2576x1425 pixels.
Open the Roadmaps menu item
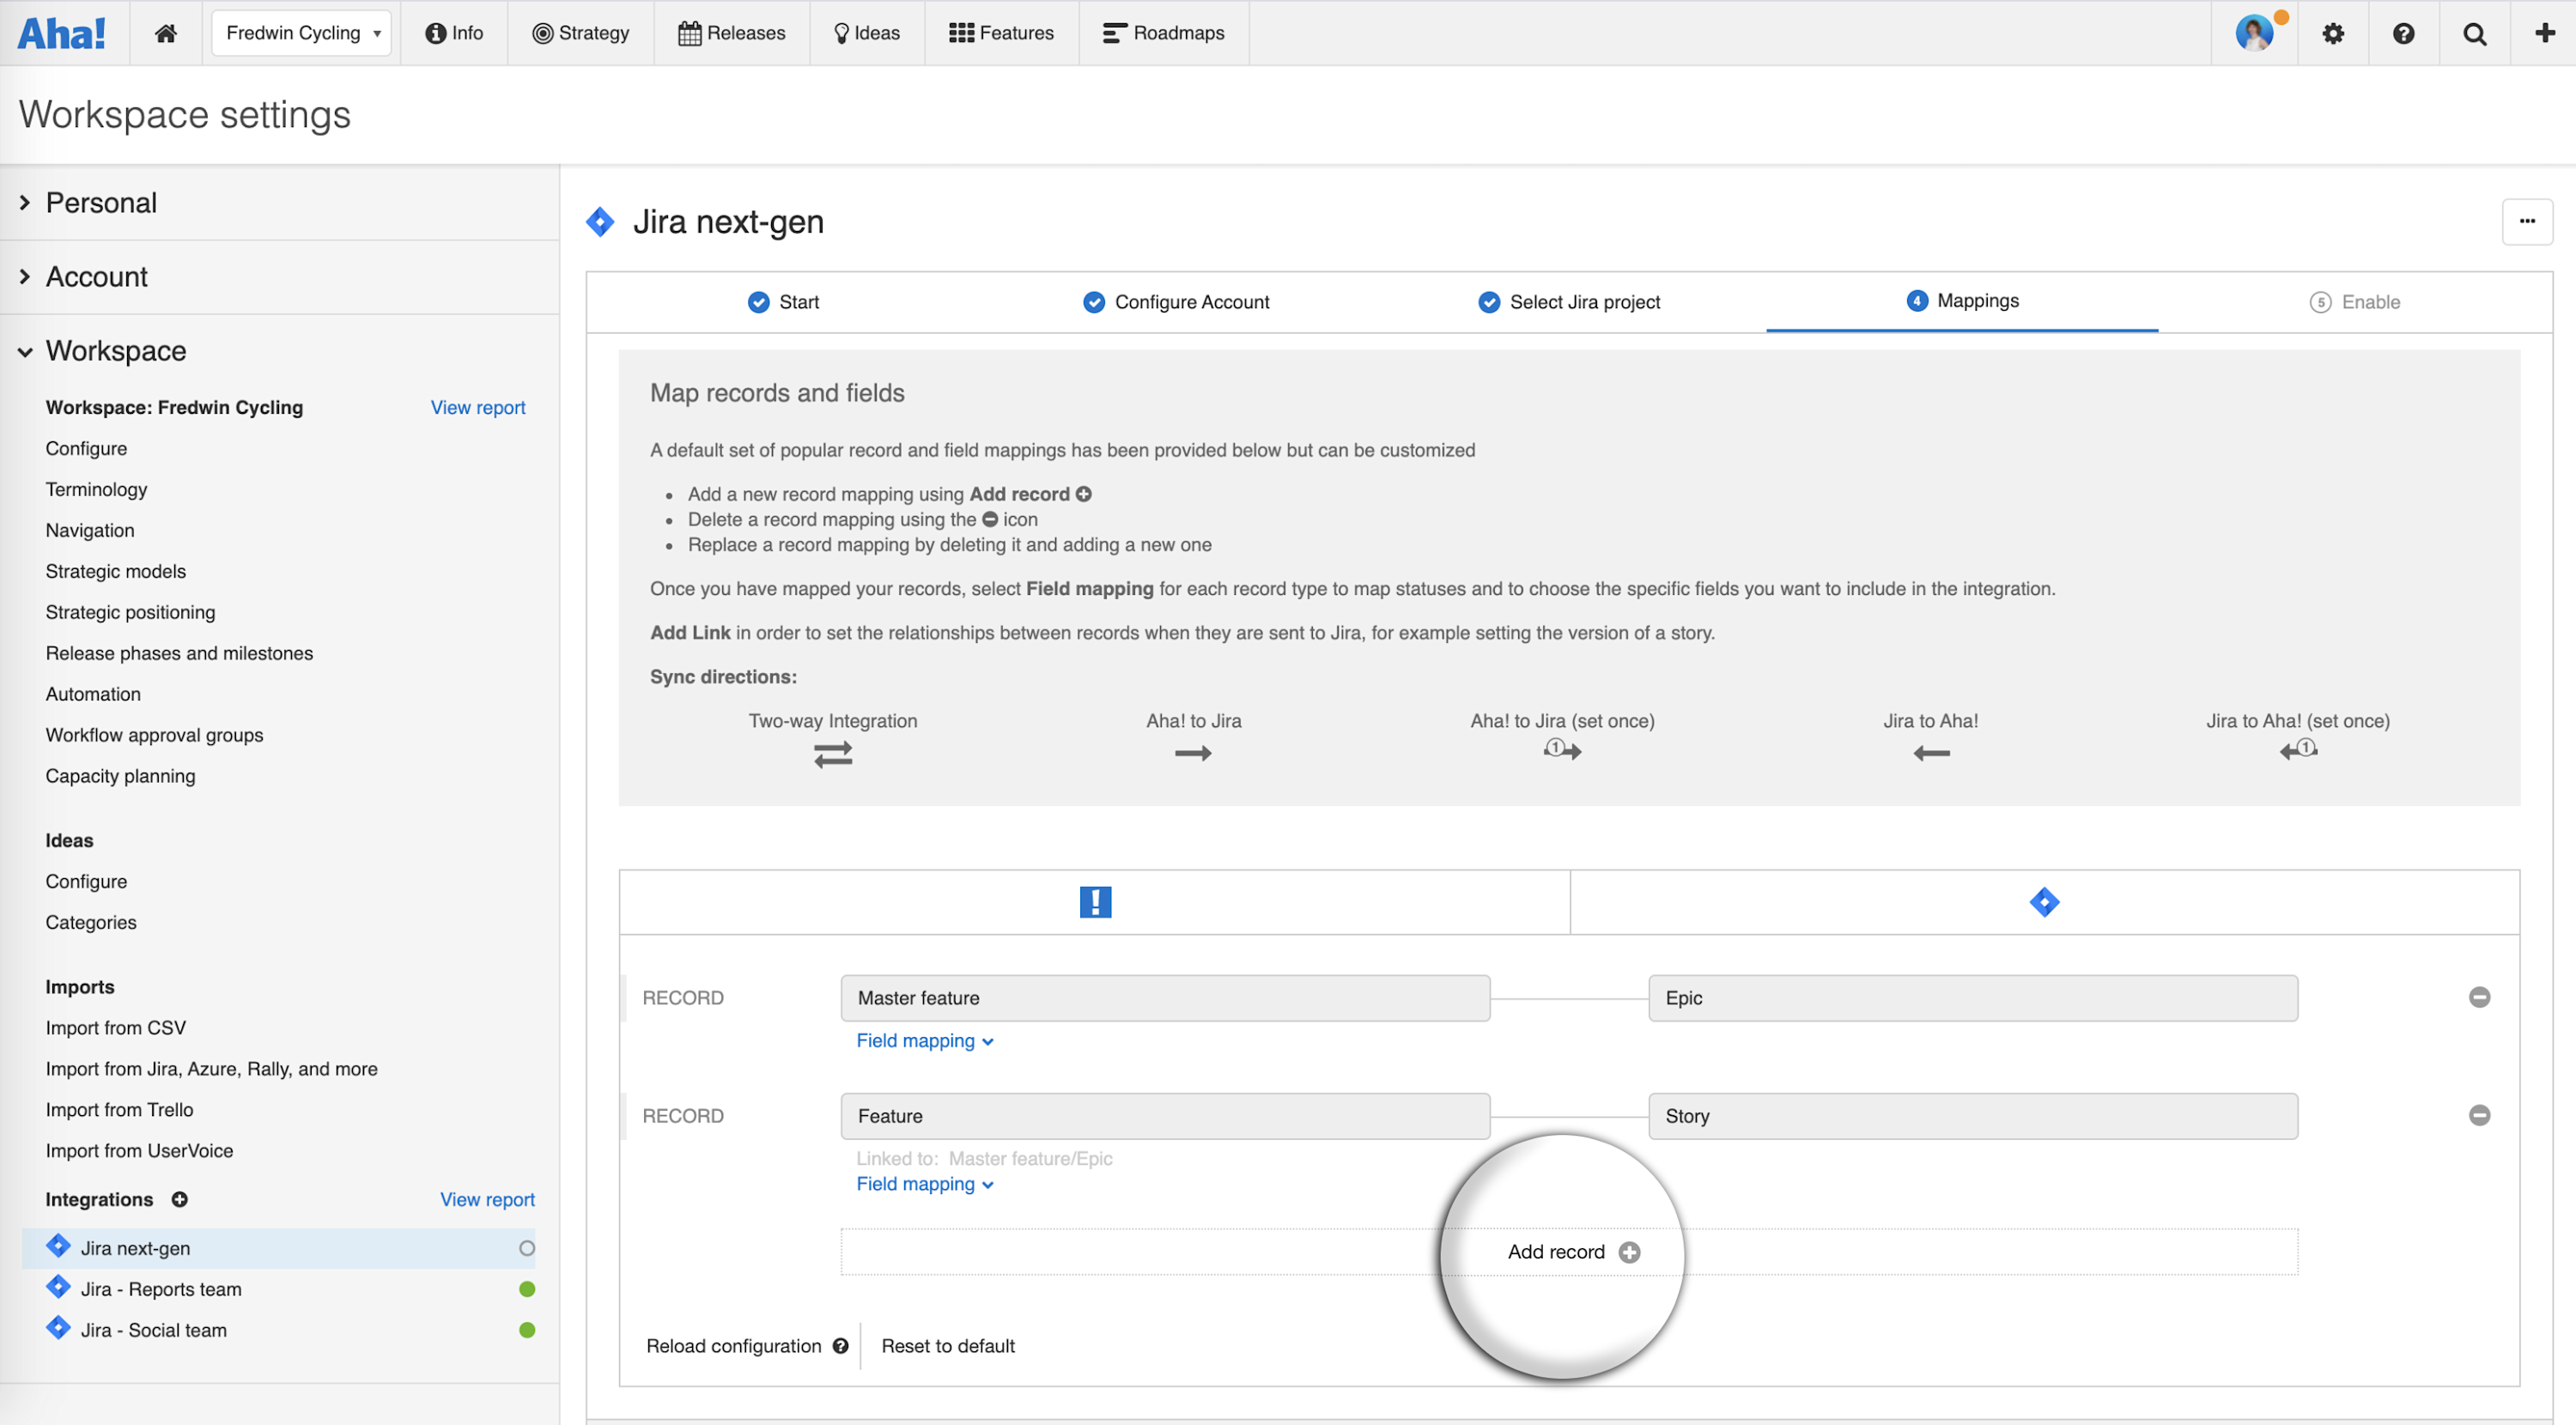tap(1163, 32)
